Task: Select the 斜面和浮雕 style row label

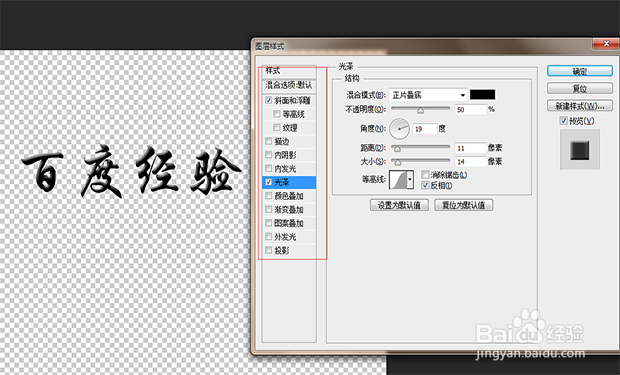Action: point(293,100)
